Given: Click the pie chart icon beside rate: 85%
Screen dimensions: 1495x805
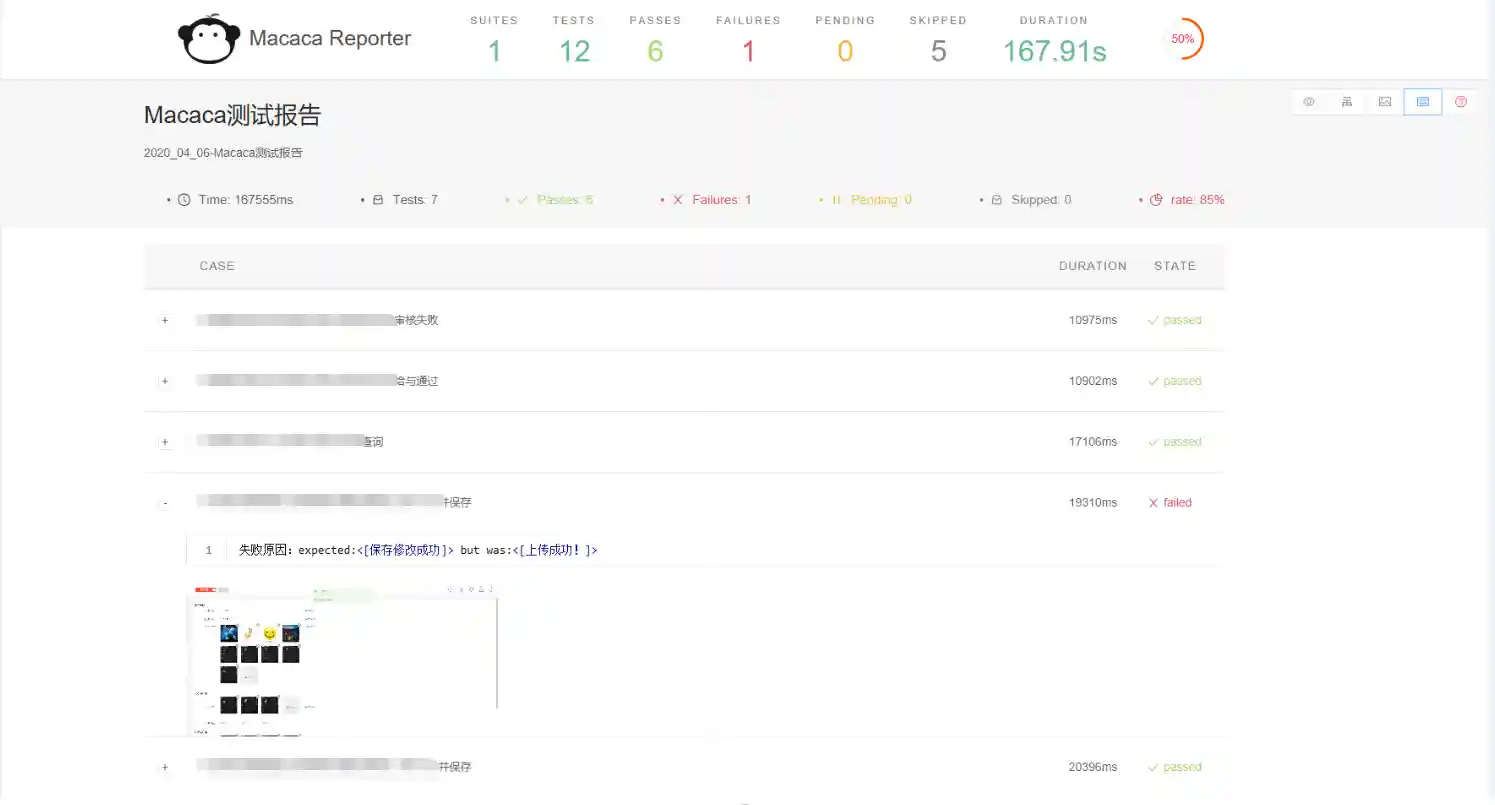Looking at the screenshot, I should tap(1156, 200).
